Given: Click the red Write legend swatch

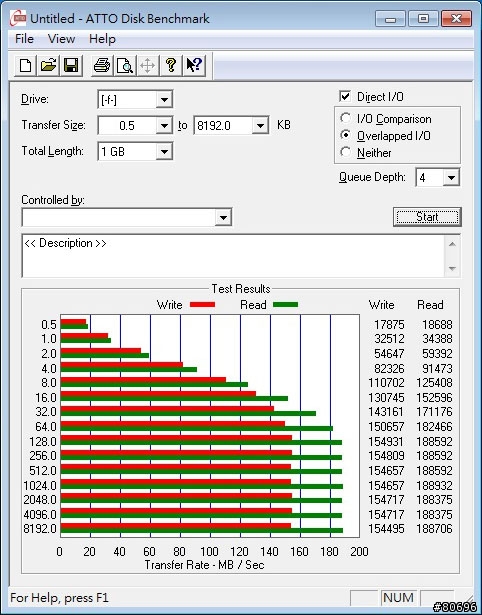Looking at the screenshot, I should (x=202, y=304).
